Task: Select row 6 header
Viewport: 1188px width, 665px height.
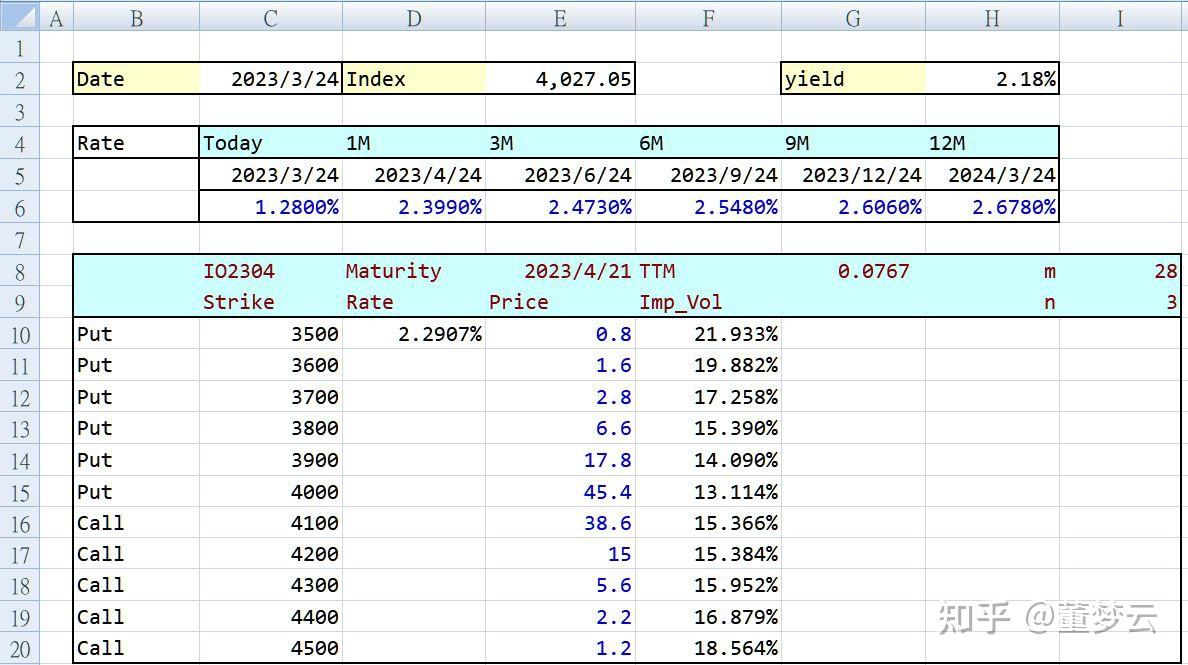Action: point(20,207)
